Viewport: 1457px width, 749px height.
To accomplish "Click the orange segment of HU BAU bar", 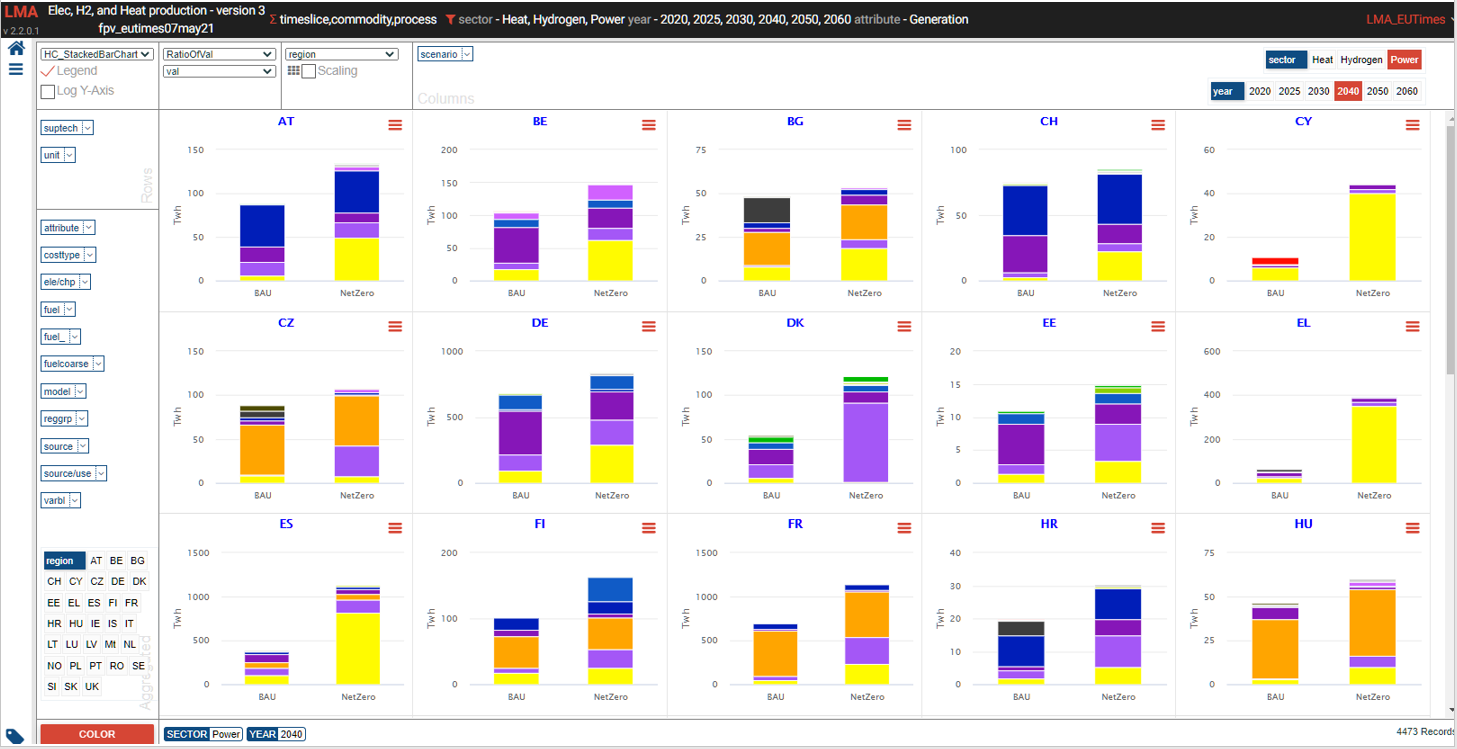I will [x=1275, y=649].
